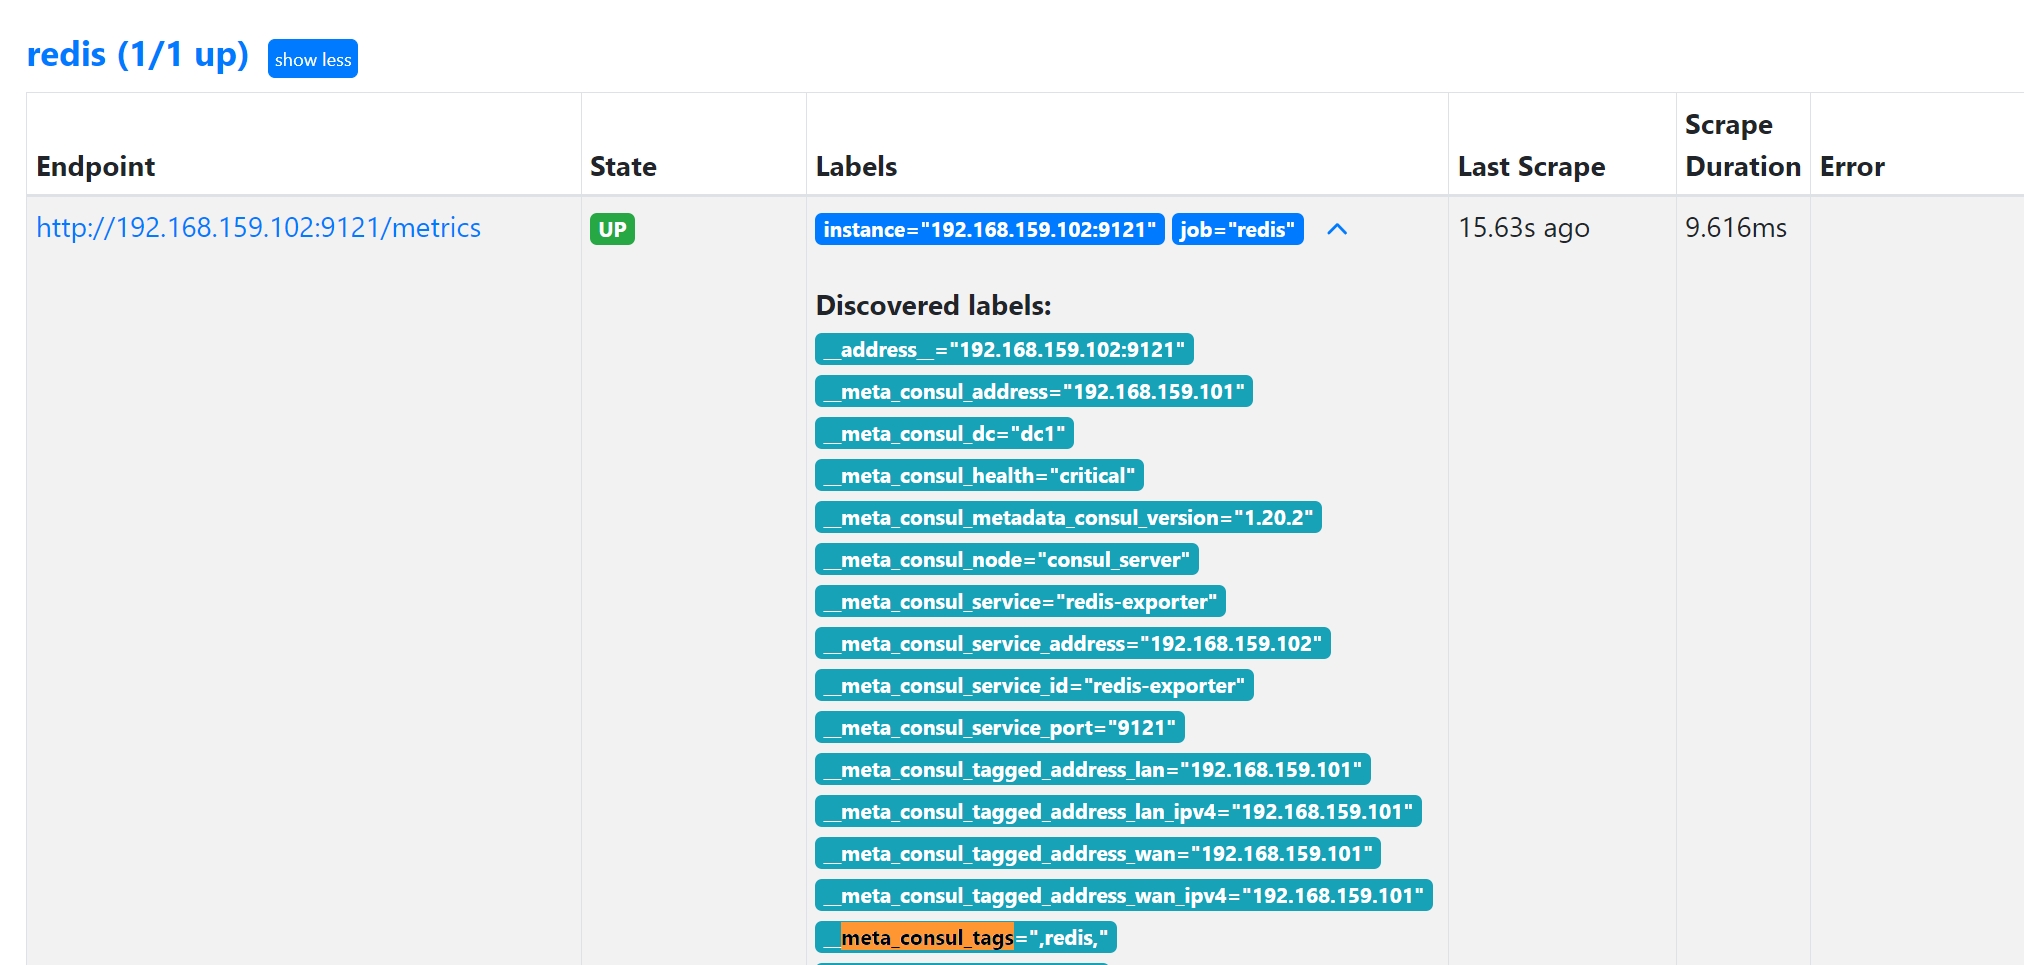Click the __meta_consul_node="consul_server" label

pyautogui.click(x=1007, y=559)
